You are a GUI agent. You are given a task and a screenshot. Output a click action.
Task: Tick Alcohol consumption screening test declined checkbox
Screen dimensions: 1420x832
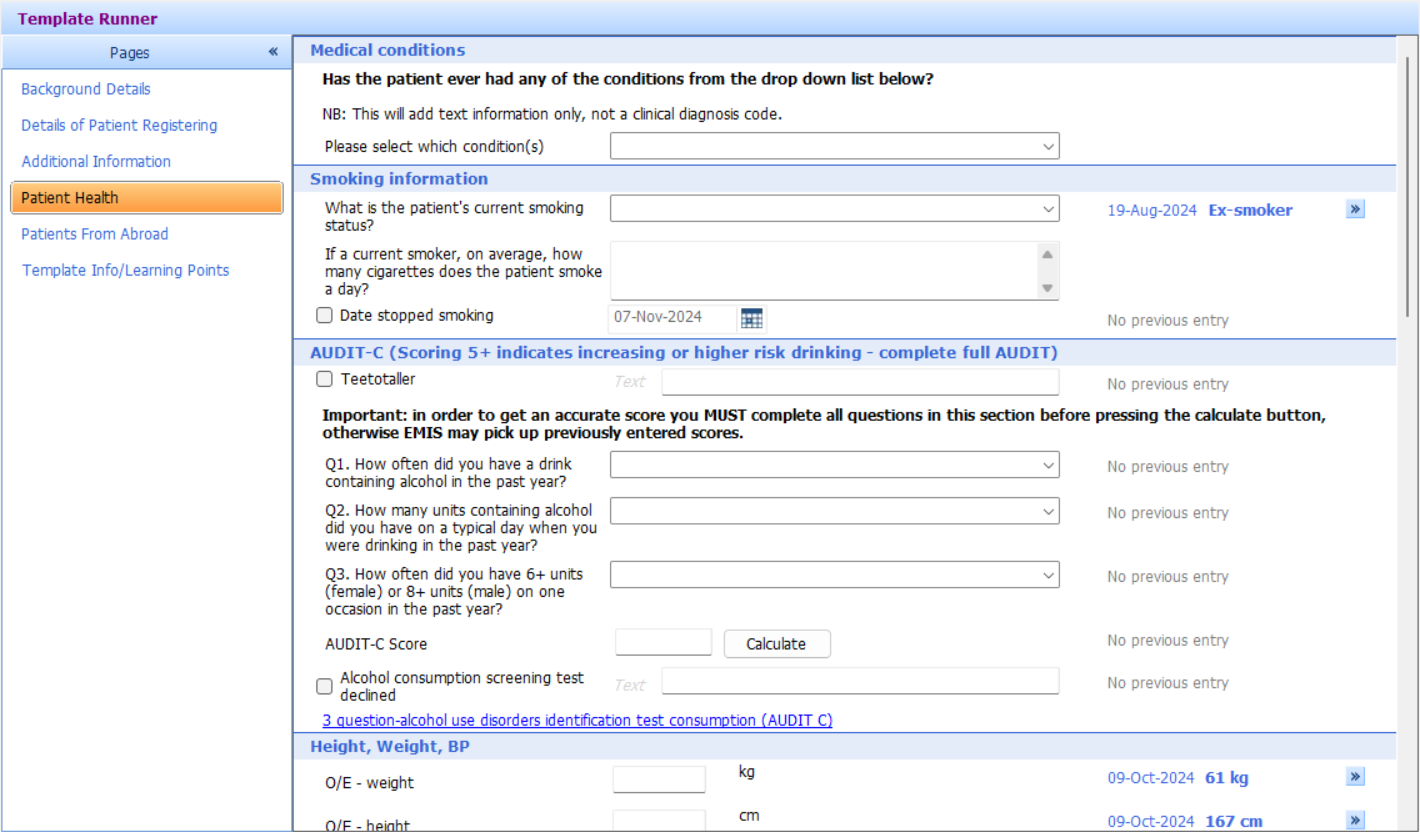[324, 686]
